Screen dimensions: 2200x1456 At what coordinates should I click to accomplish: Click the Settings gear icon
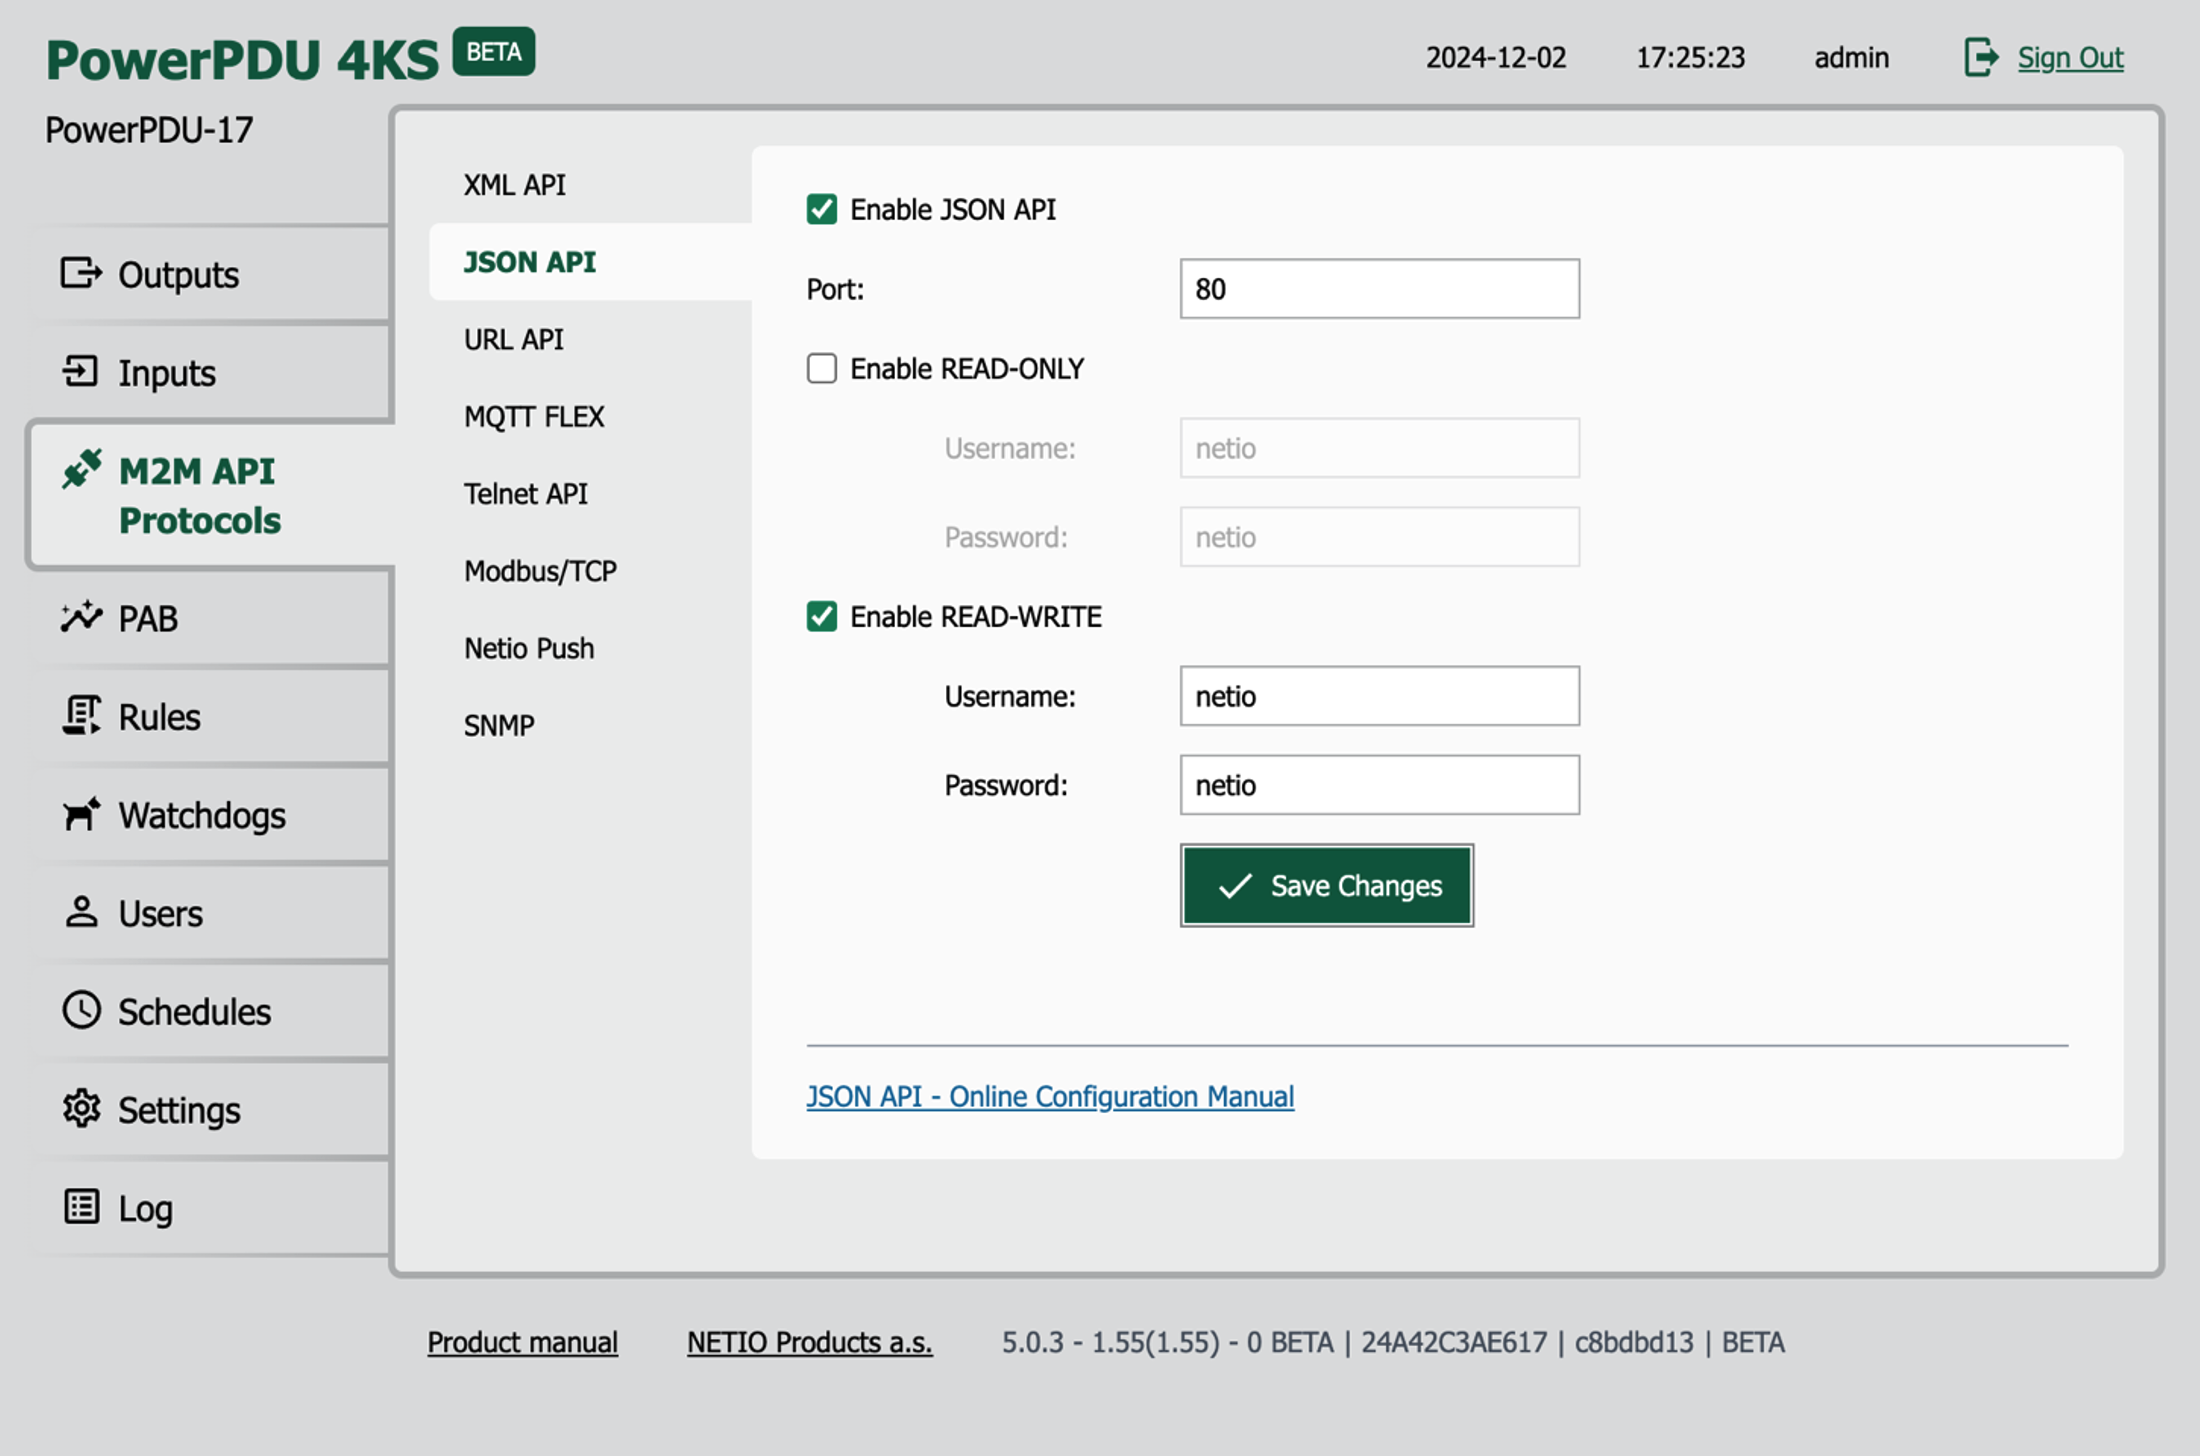81,1108
